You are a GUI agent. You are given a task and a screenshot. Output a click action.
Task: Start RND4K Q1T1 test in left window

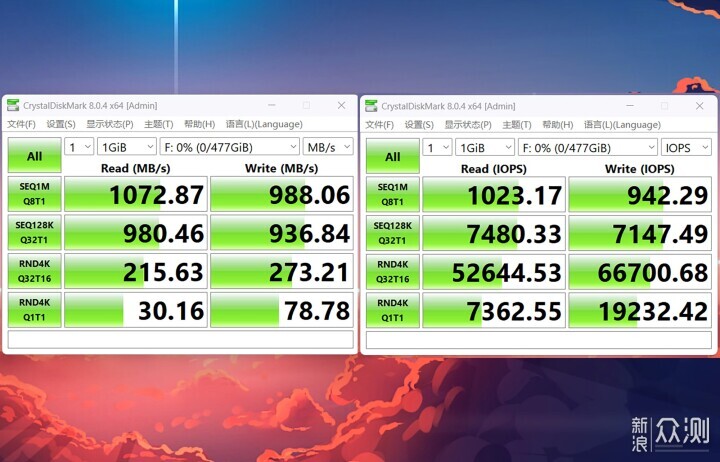click(34, 310)
